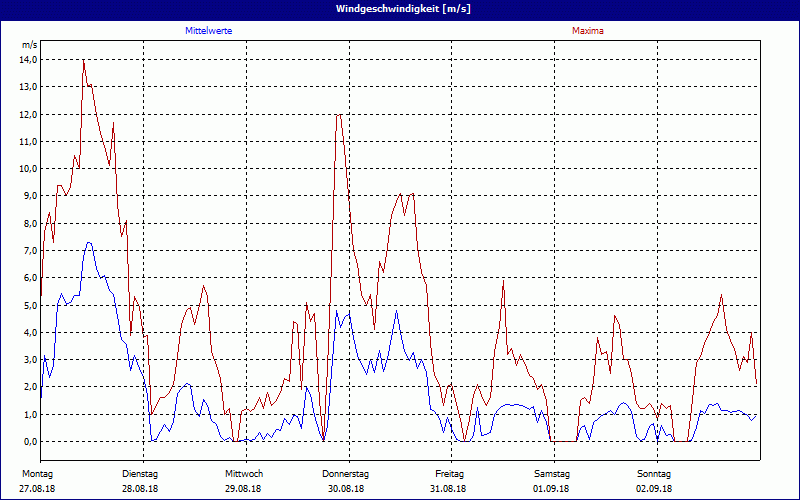Select the red Maxima legend label
800x500 pixels.
point(587,31)
